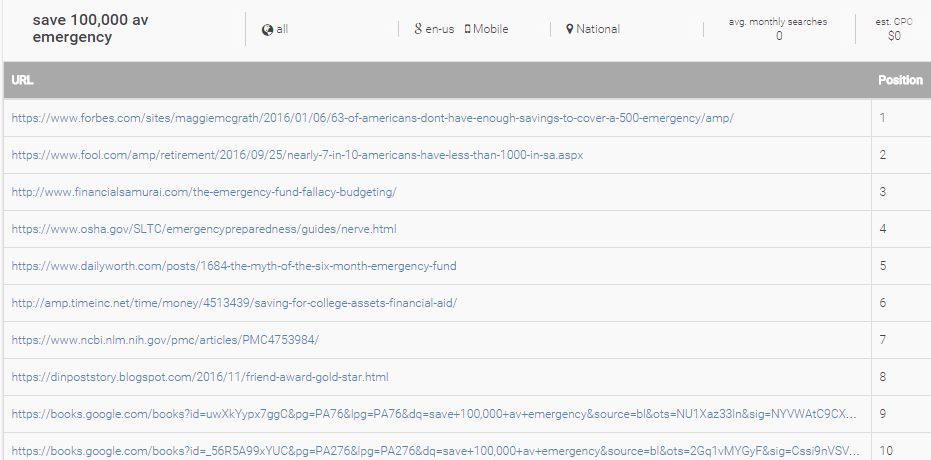Image resolution: width=931 pixels, height=460 pixels.
Task: Click the URL column header
Action: [22, 80]
